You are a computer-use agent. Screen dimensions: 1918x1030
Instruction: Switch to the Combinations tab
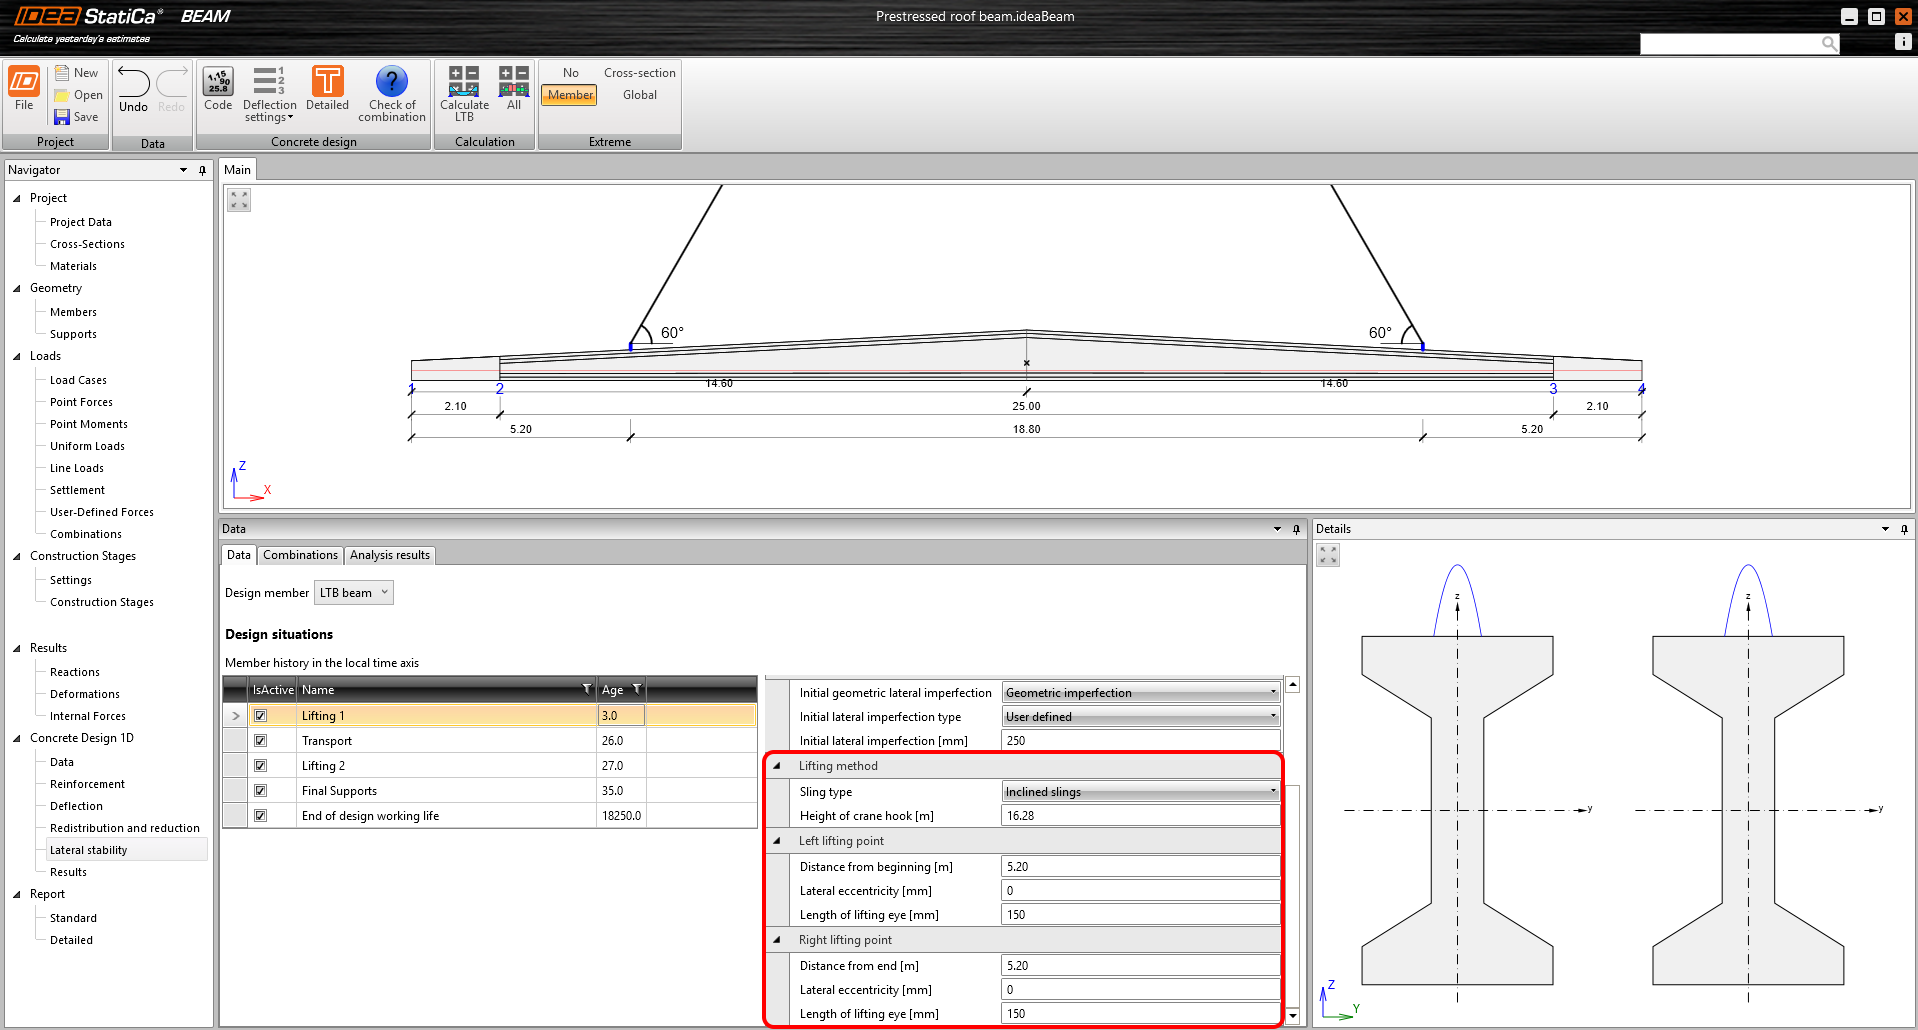pos(299,555)
